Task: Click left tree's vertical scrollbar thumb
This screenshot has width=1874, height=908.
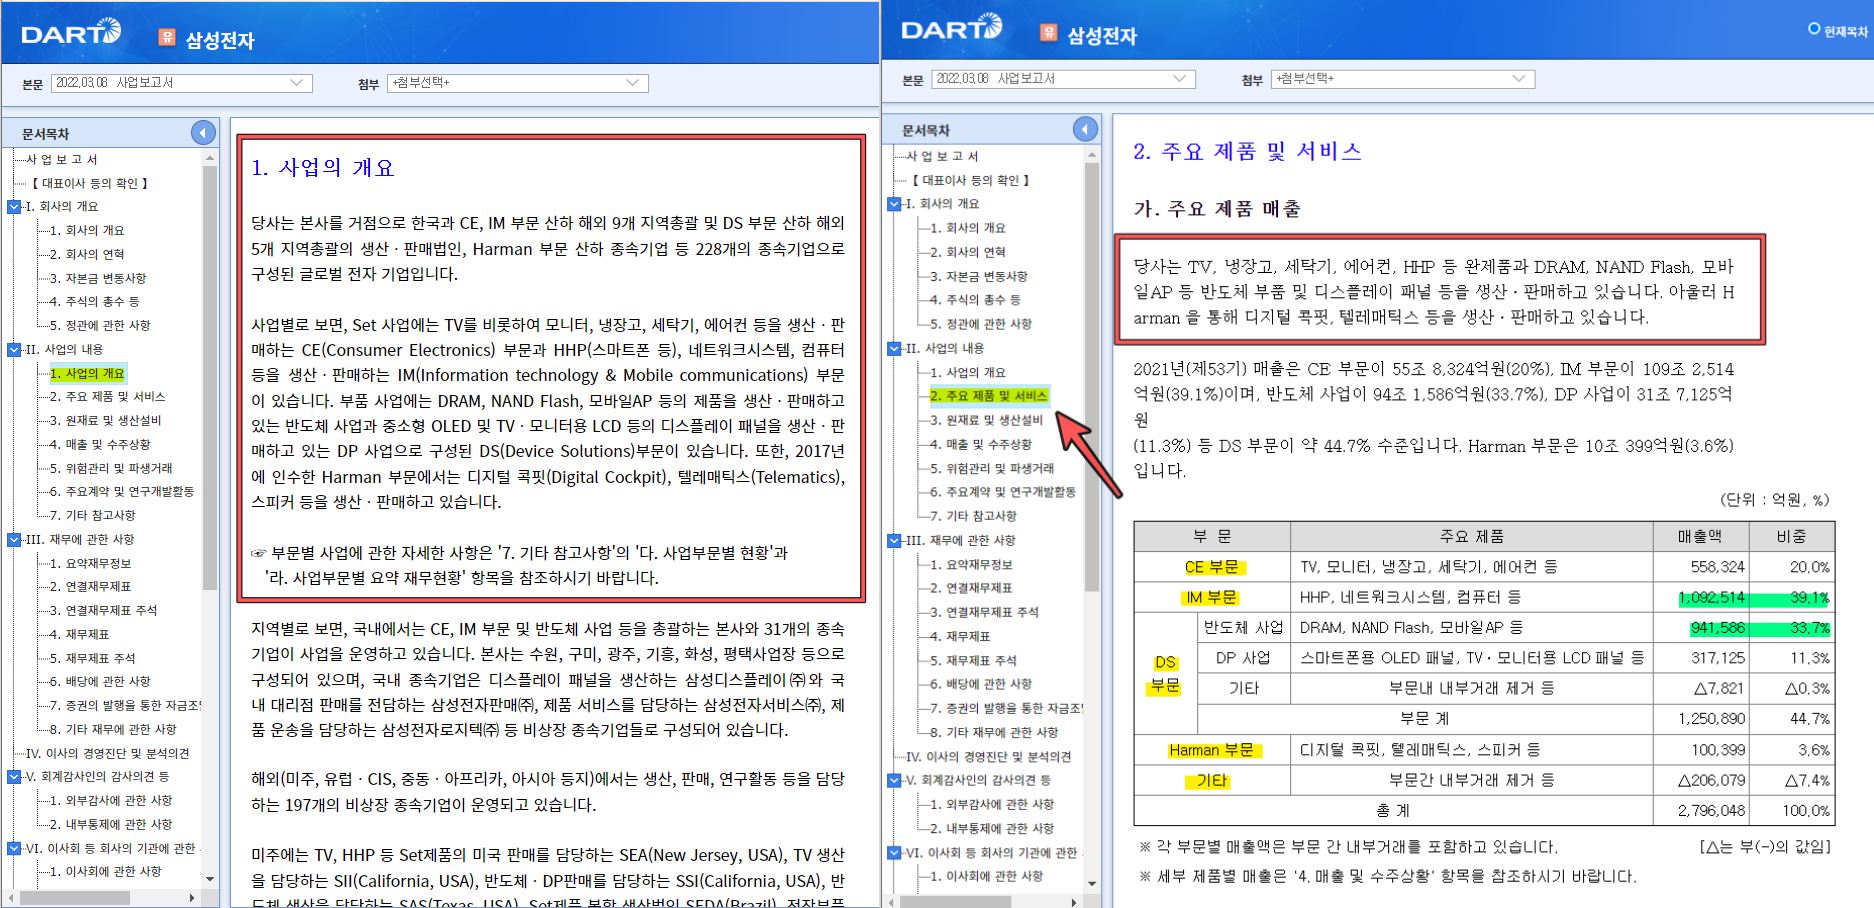Action: coord(210,378)
